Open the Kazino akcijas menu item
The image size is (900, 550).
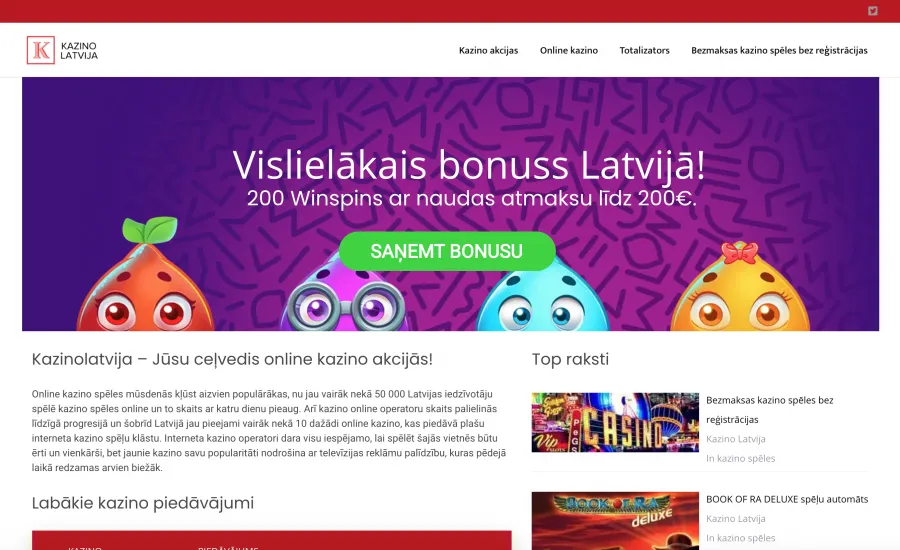[488, 51]
